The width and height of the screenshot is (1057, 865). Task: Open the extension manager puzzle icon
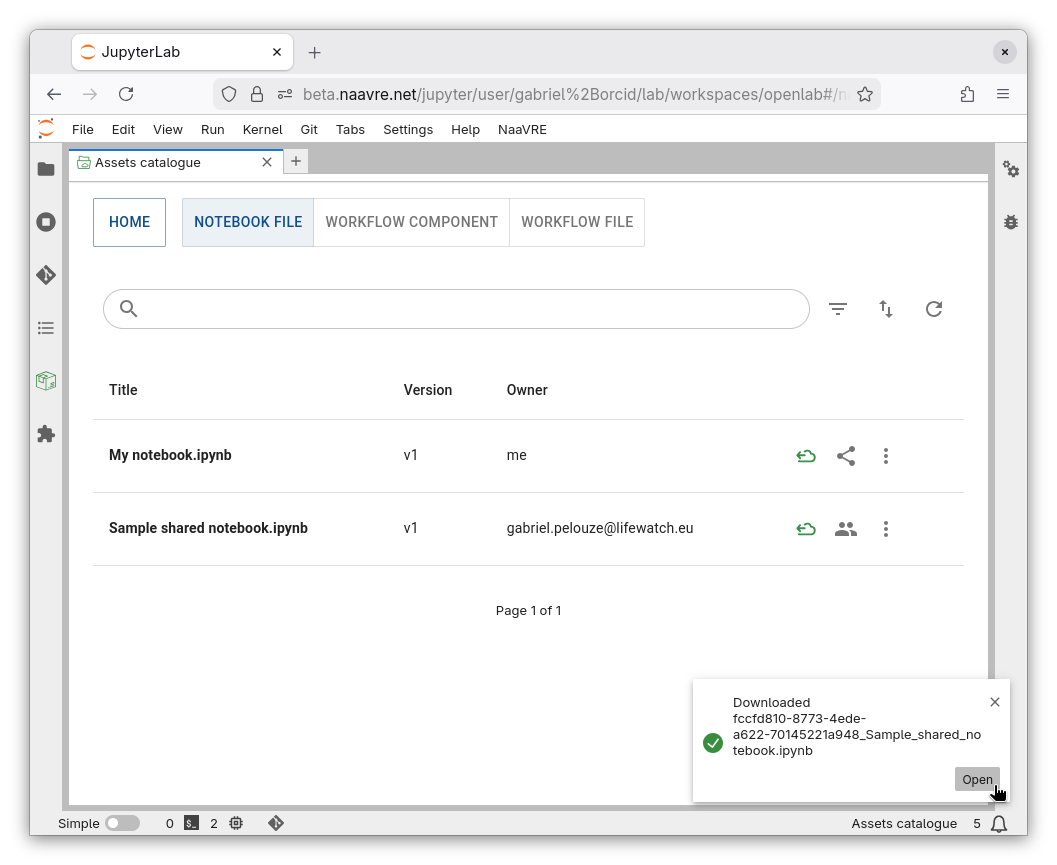(46, 434)
